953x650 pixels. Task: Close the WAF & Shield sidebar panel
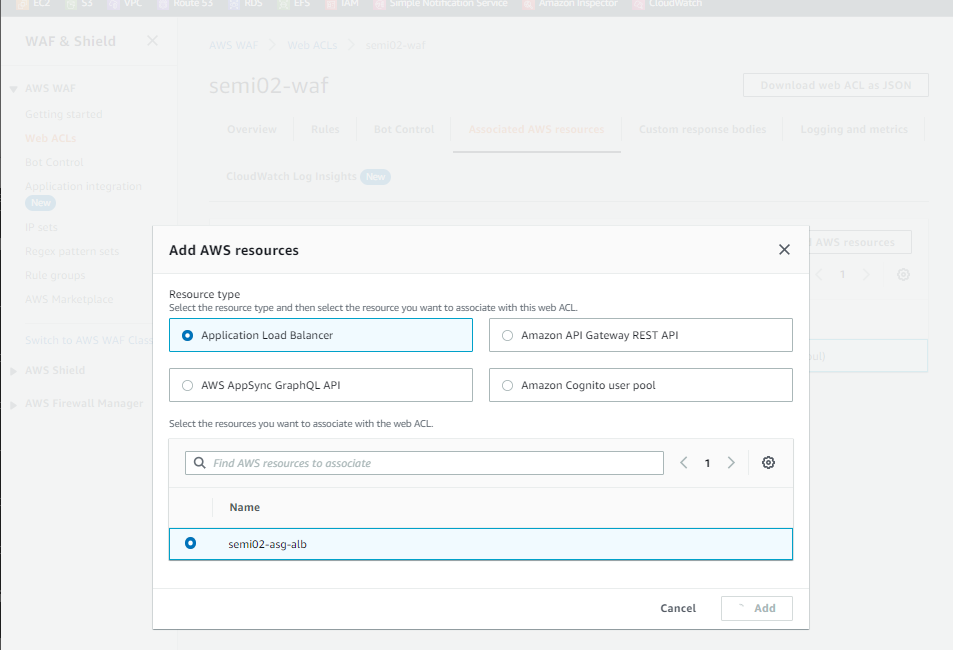(x=152, y=41)
